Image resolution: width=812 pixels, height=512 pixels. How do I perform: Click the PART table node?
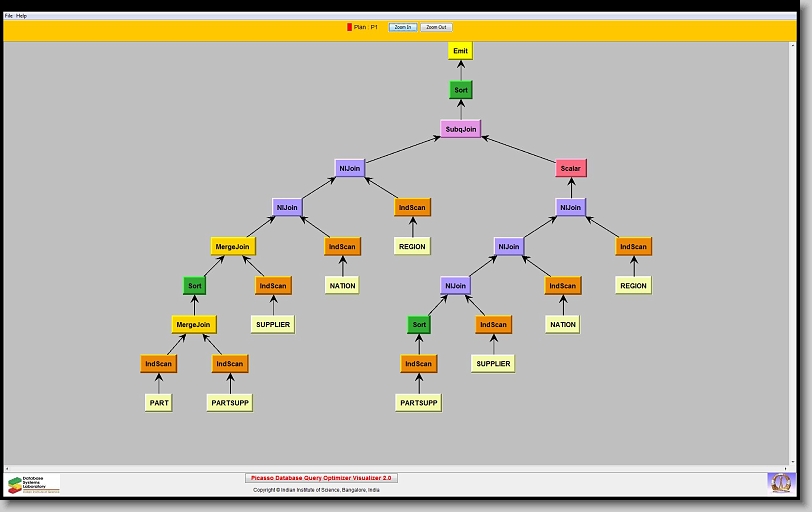(x=159, y=403)
